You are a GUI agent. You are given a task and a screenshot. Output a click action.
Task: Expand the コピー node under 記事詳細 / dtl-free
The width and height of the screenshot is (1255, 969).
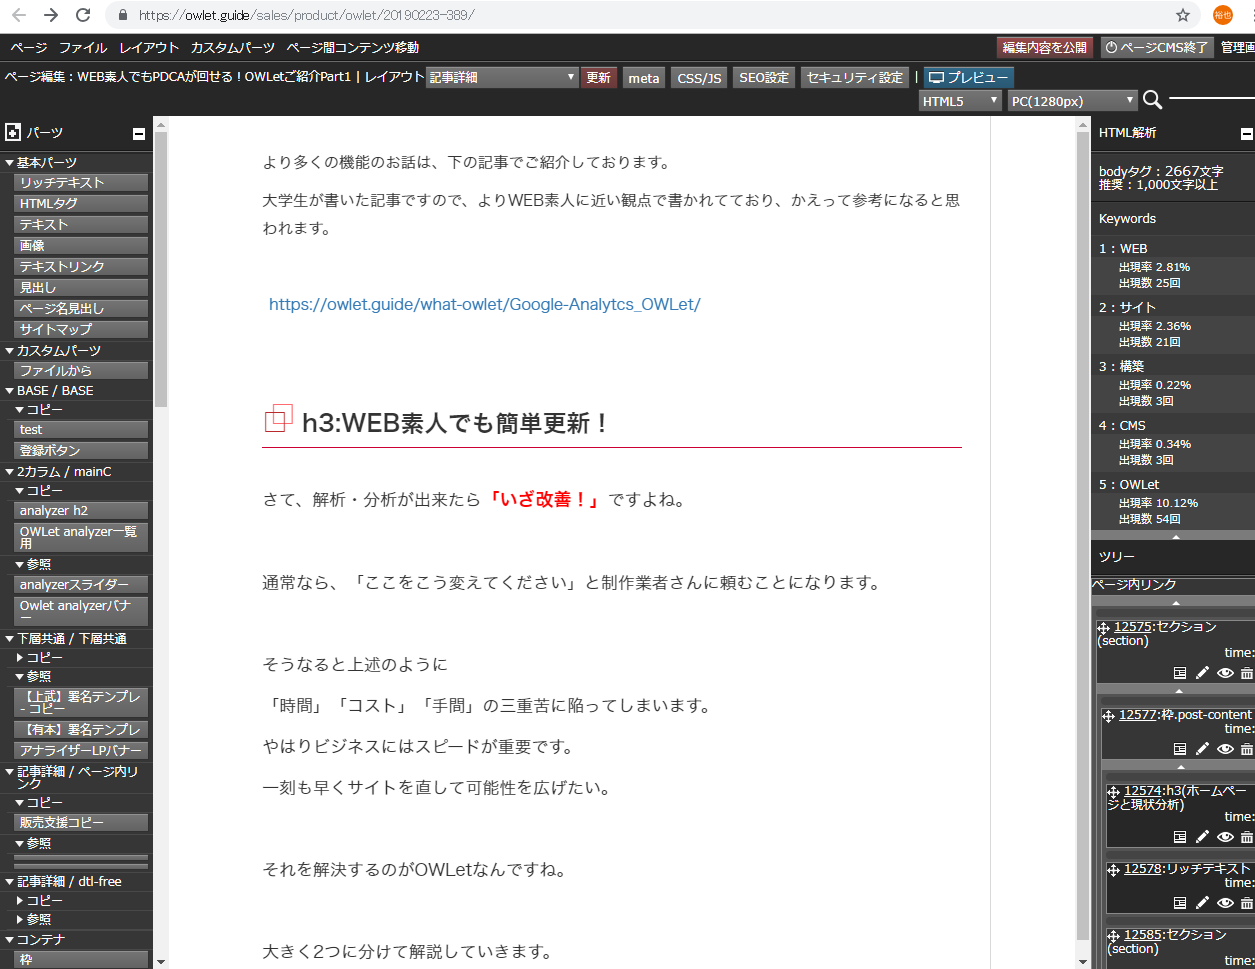point(20,900)
